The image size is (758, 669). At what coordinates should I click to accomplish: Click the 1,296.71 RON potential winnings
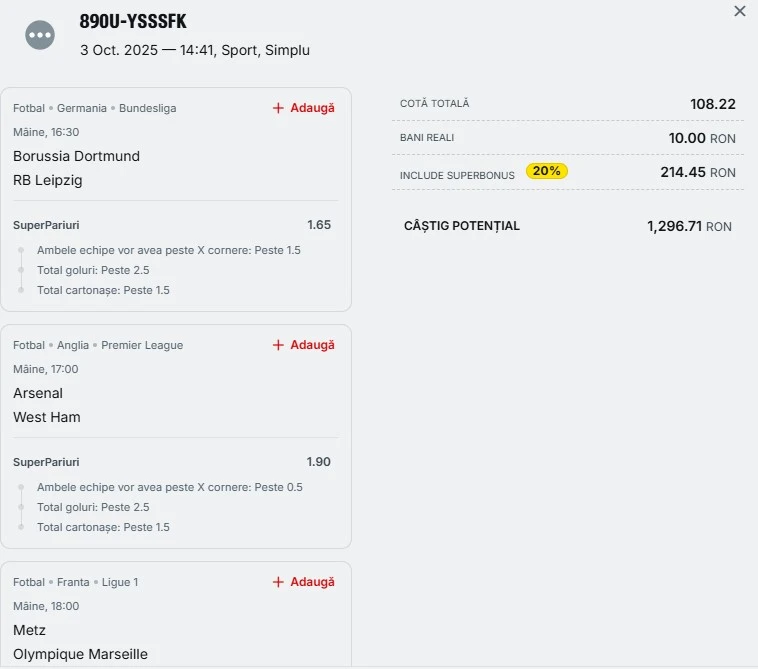689,227
